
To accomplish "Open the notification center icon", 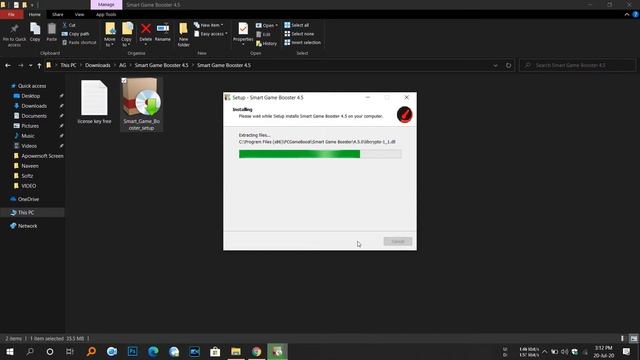I will click(627, 351).
